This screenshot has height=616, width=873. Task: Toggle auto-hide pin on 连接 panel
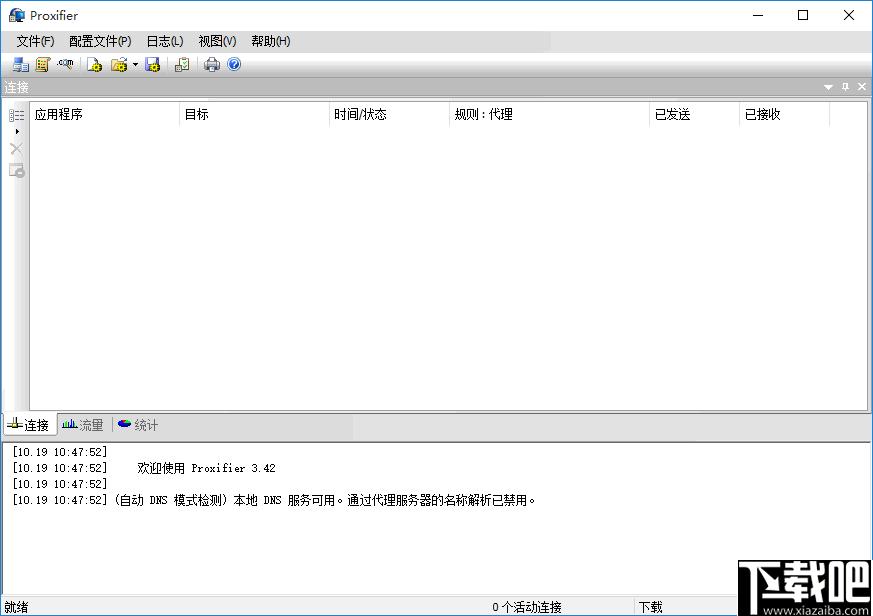(x=845, y=86)
